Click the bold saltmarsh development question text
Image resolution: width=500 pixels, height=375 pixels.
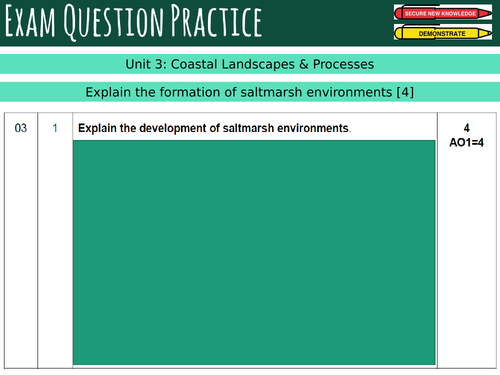(x=214, y=128)
